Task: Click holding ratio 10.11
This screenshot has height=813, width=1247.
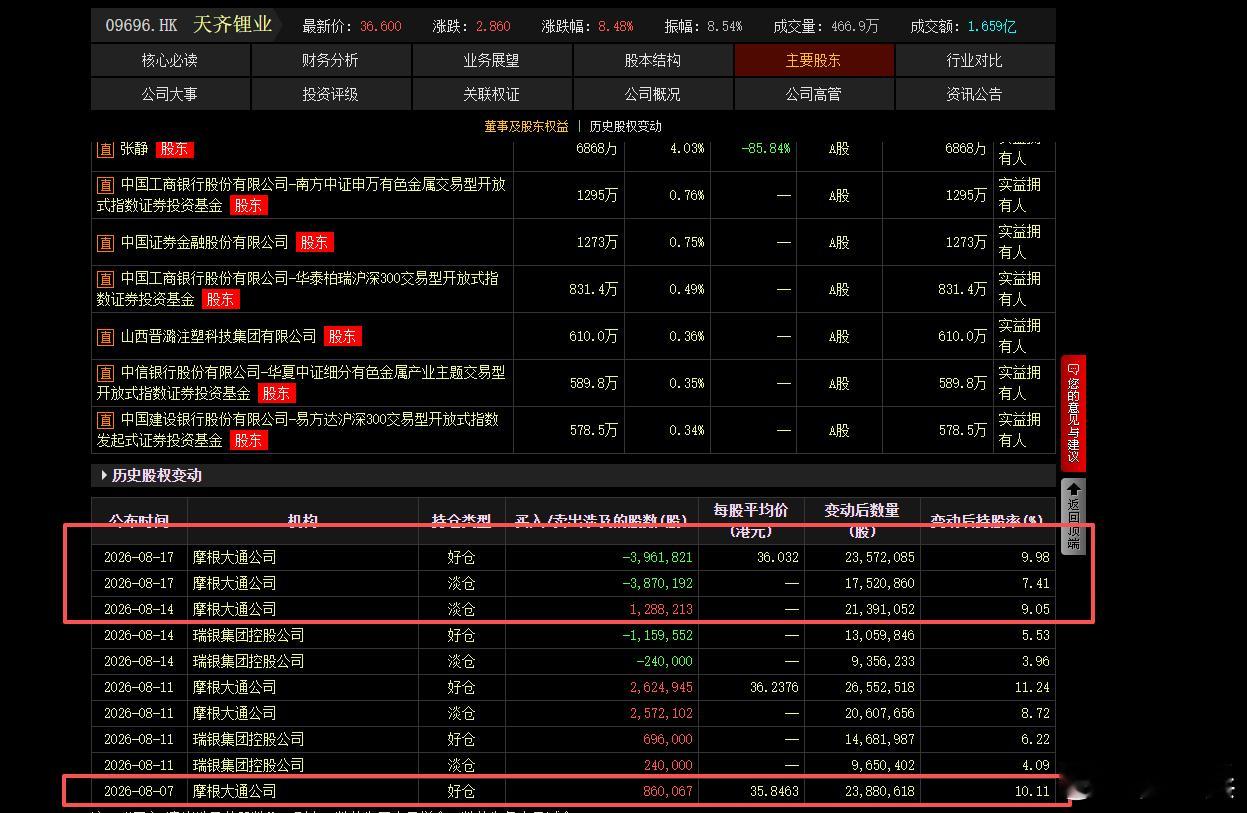Action: point(1032,791)
